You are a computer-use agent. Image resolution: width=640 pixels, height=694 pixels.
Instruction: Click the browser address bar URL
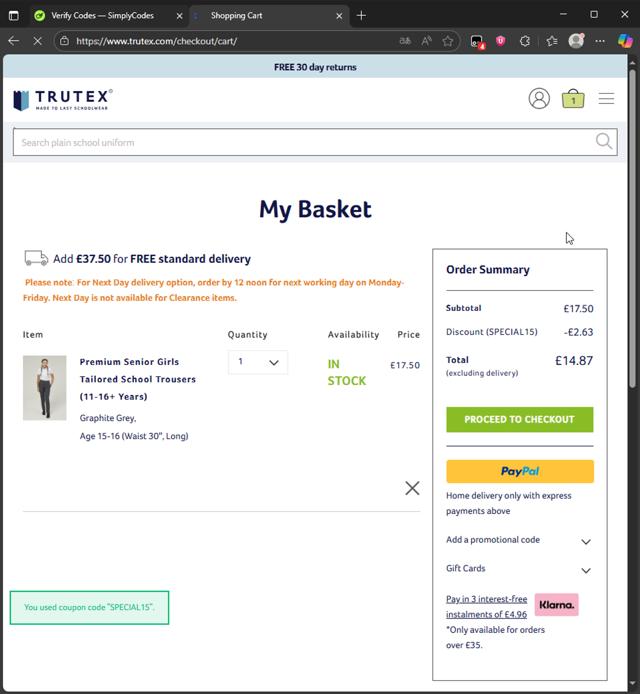click(x=156, y=41)
